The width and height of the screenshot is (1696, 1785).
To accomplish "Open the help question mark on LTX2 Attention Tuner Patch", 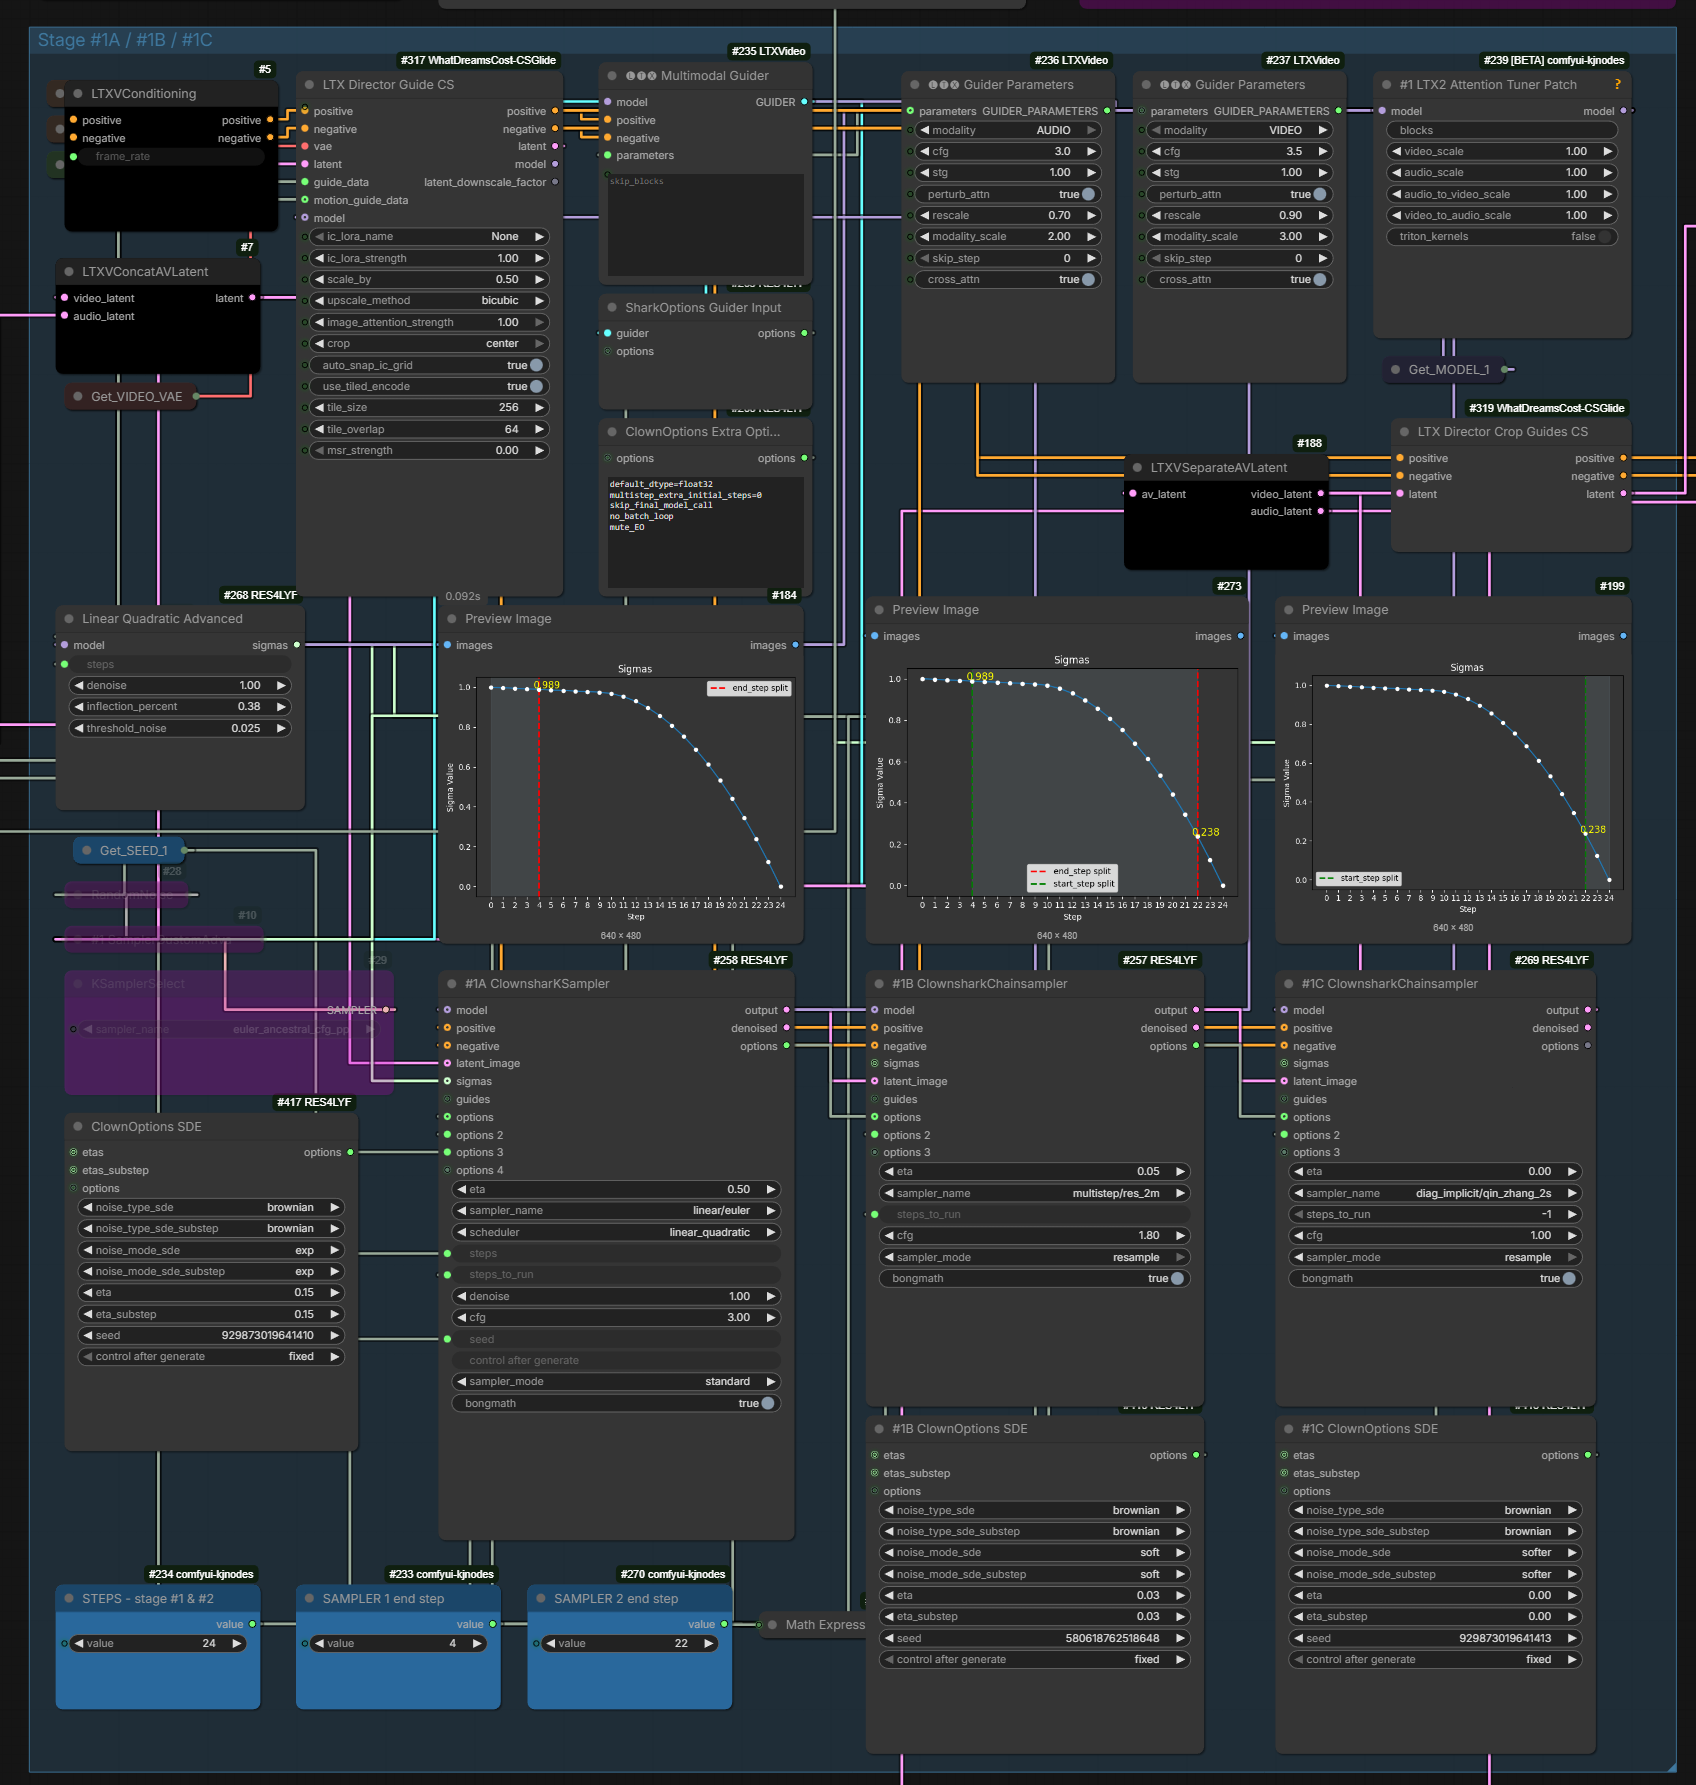I will pos(1617,85).
